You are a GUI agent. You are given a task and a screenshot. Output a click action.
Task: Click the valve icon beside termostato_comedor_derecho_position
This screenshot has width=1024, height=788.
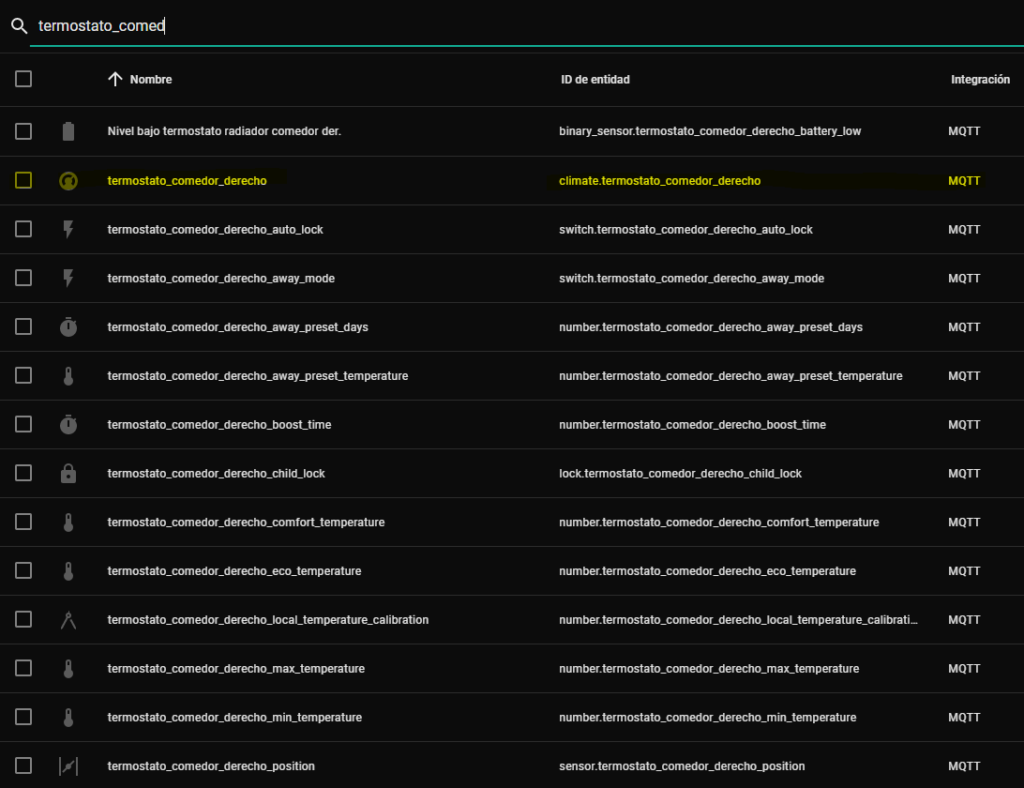(x=68, y=766)
